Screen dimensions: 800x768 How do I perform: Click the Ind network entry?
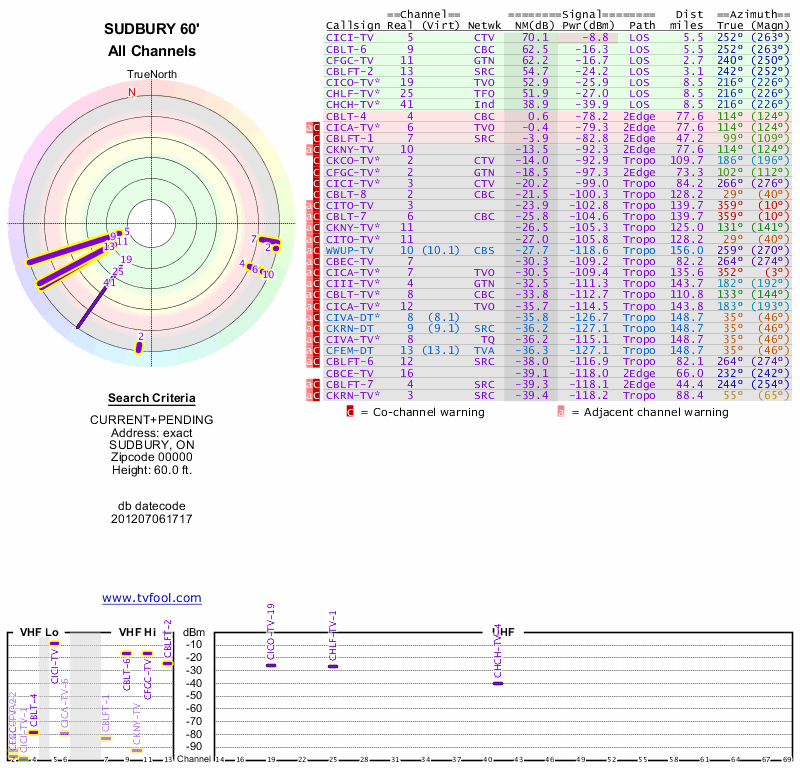(484, 105)
